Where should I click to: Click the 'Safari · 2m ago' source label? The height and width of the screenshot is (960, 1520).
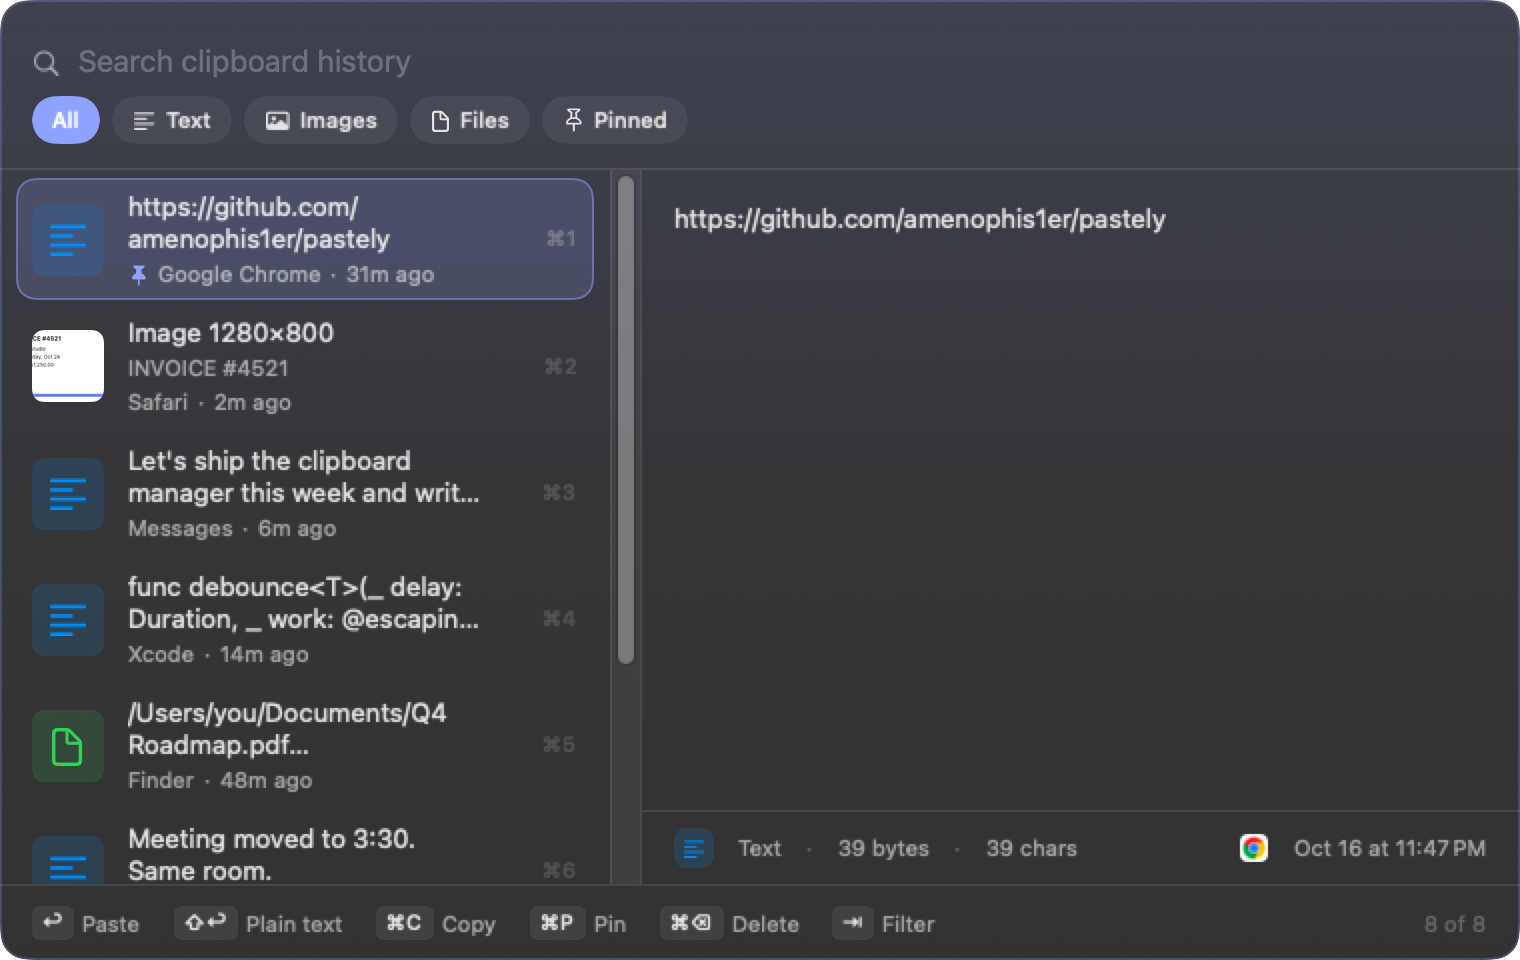coord(210,402)
